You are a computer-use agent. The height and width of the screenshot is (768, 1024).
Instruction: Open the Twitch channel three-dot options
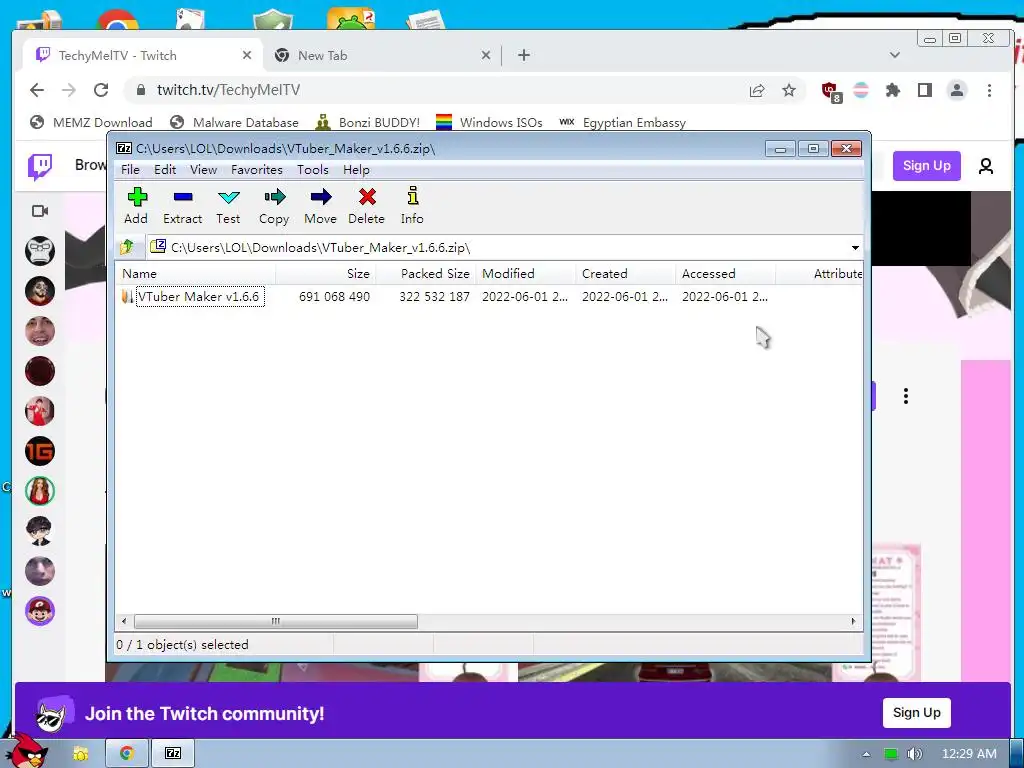906,396
